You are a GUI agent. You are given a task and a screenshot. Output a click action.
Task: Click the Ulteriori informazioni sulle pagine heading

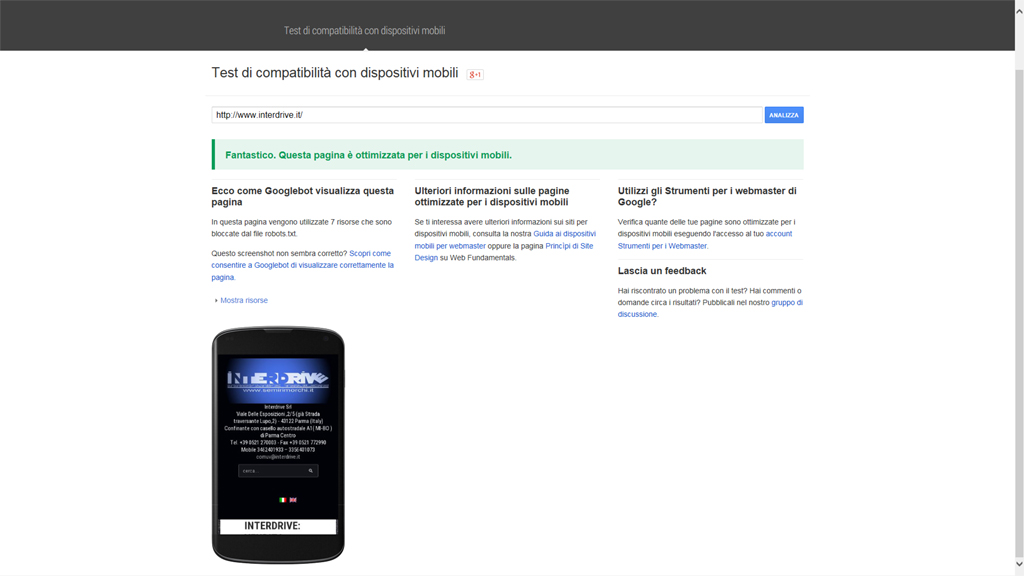492,197
